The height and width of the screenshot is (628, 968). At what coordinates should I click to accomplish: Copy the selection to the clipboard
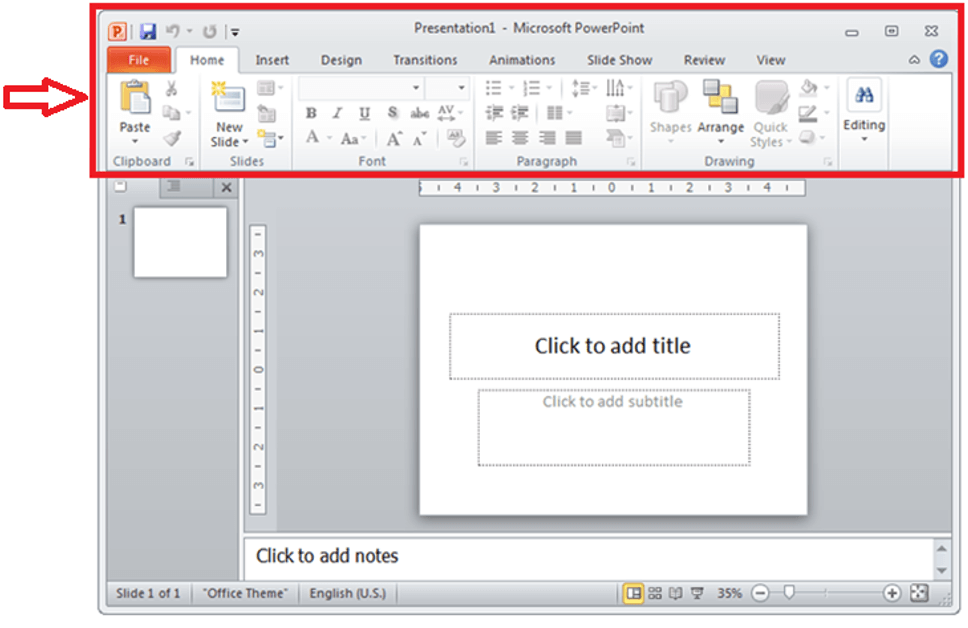tap(172, 113)
